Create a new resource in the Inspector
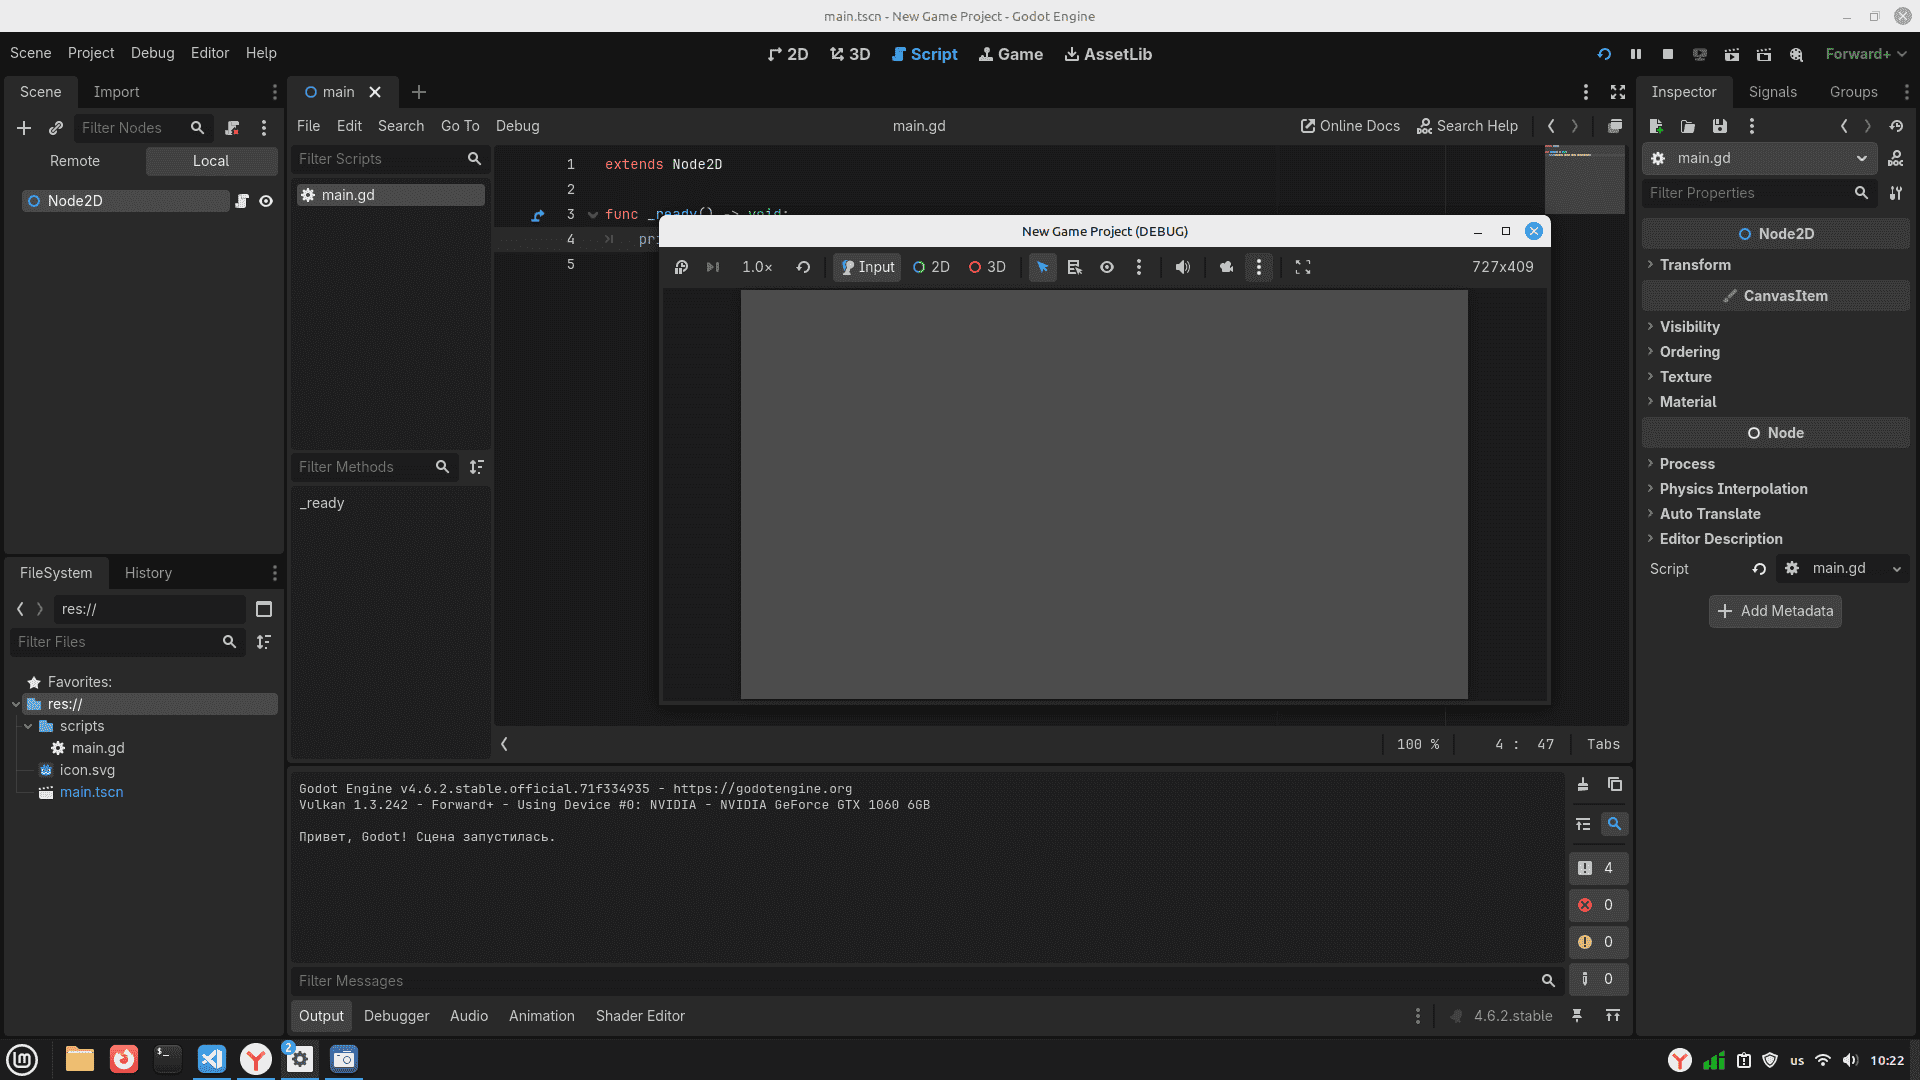 coord(1656,126)
